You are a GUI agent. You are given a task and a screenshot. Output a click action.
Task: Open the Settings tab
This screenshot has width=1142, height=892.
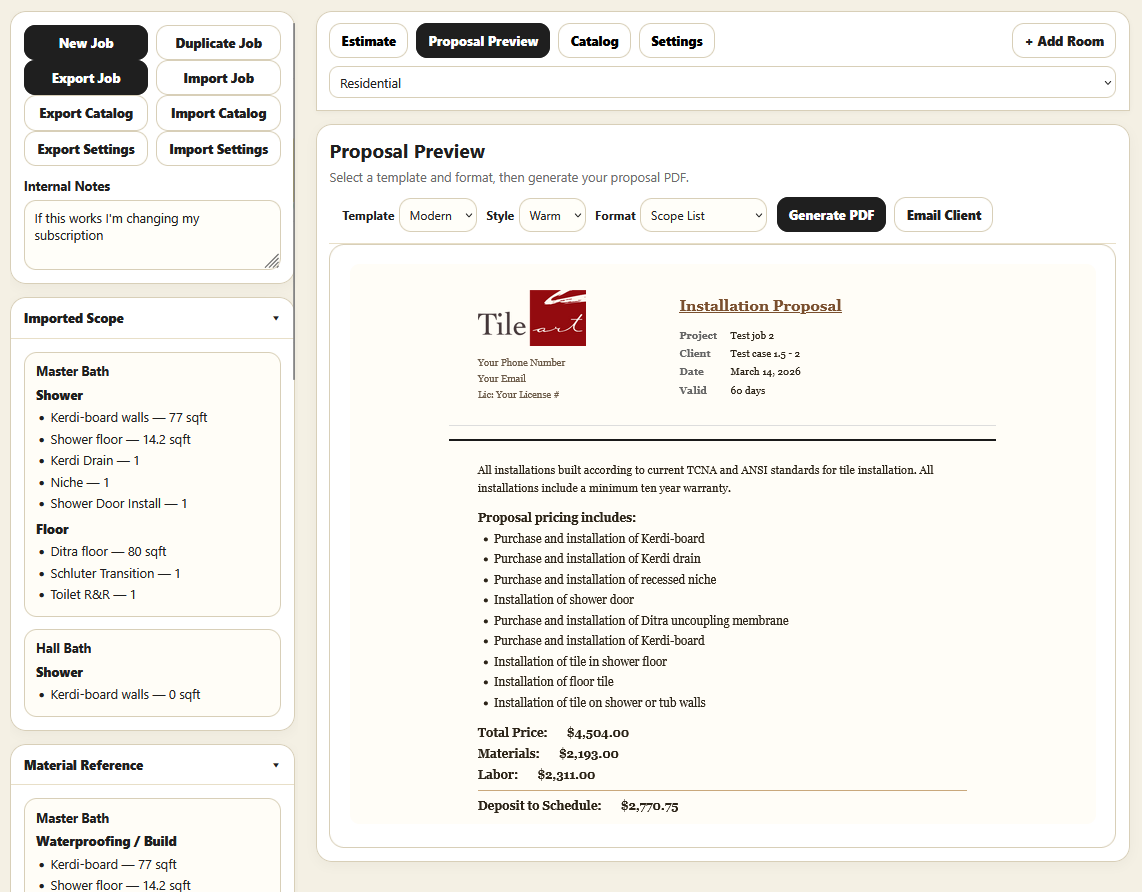(676, 41)
